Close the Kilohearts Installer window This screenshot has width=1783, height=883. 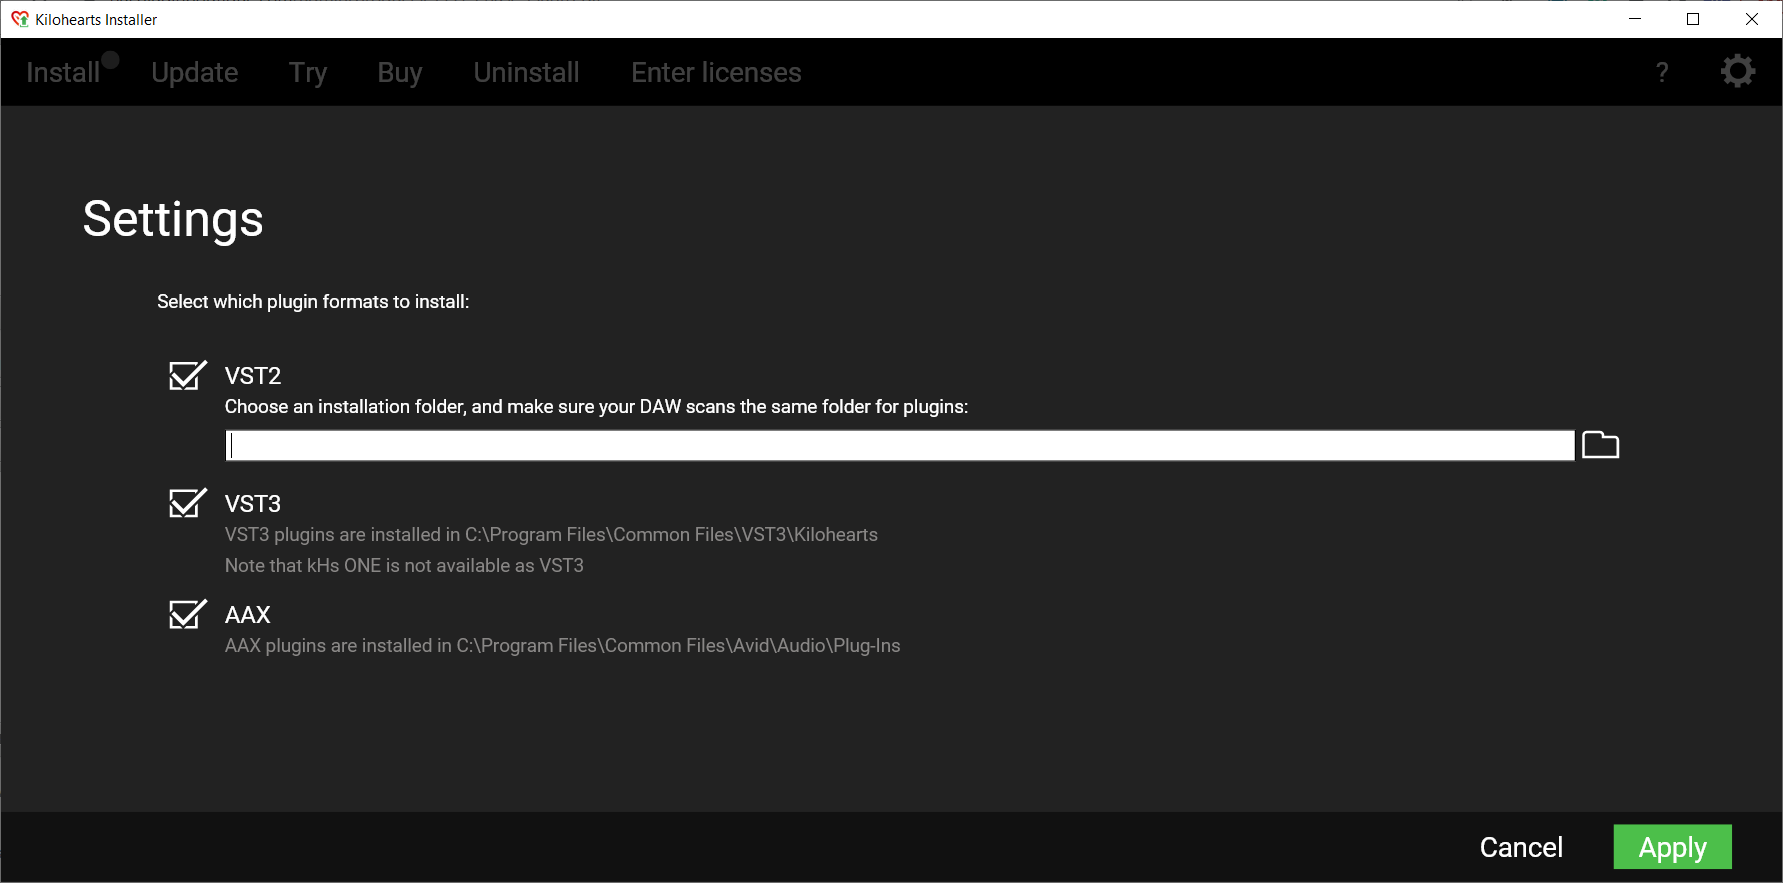pyautogui.click(x=1752, y=19)
